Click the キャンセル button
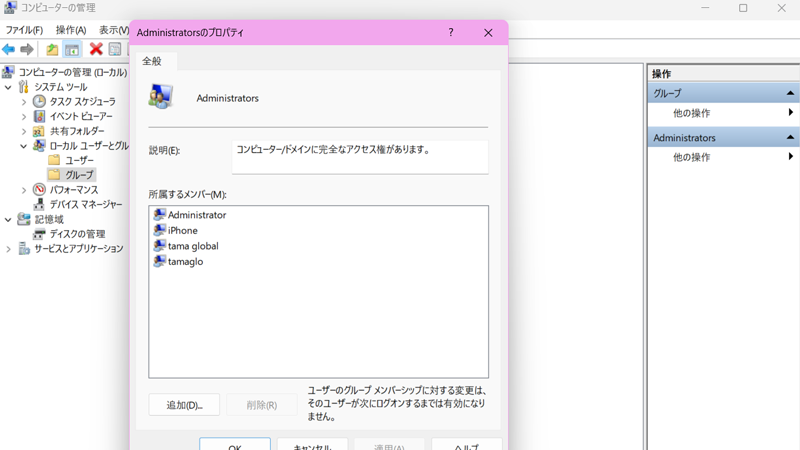This screenshot has height=450, width=800. pos(312,444)
